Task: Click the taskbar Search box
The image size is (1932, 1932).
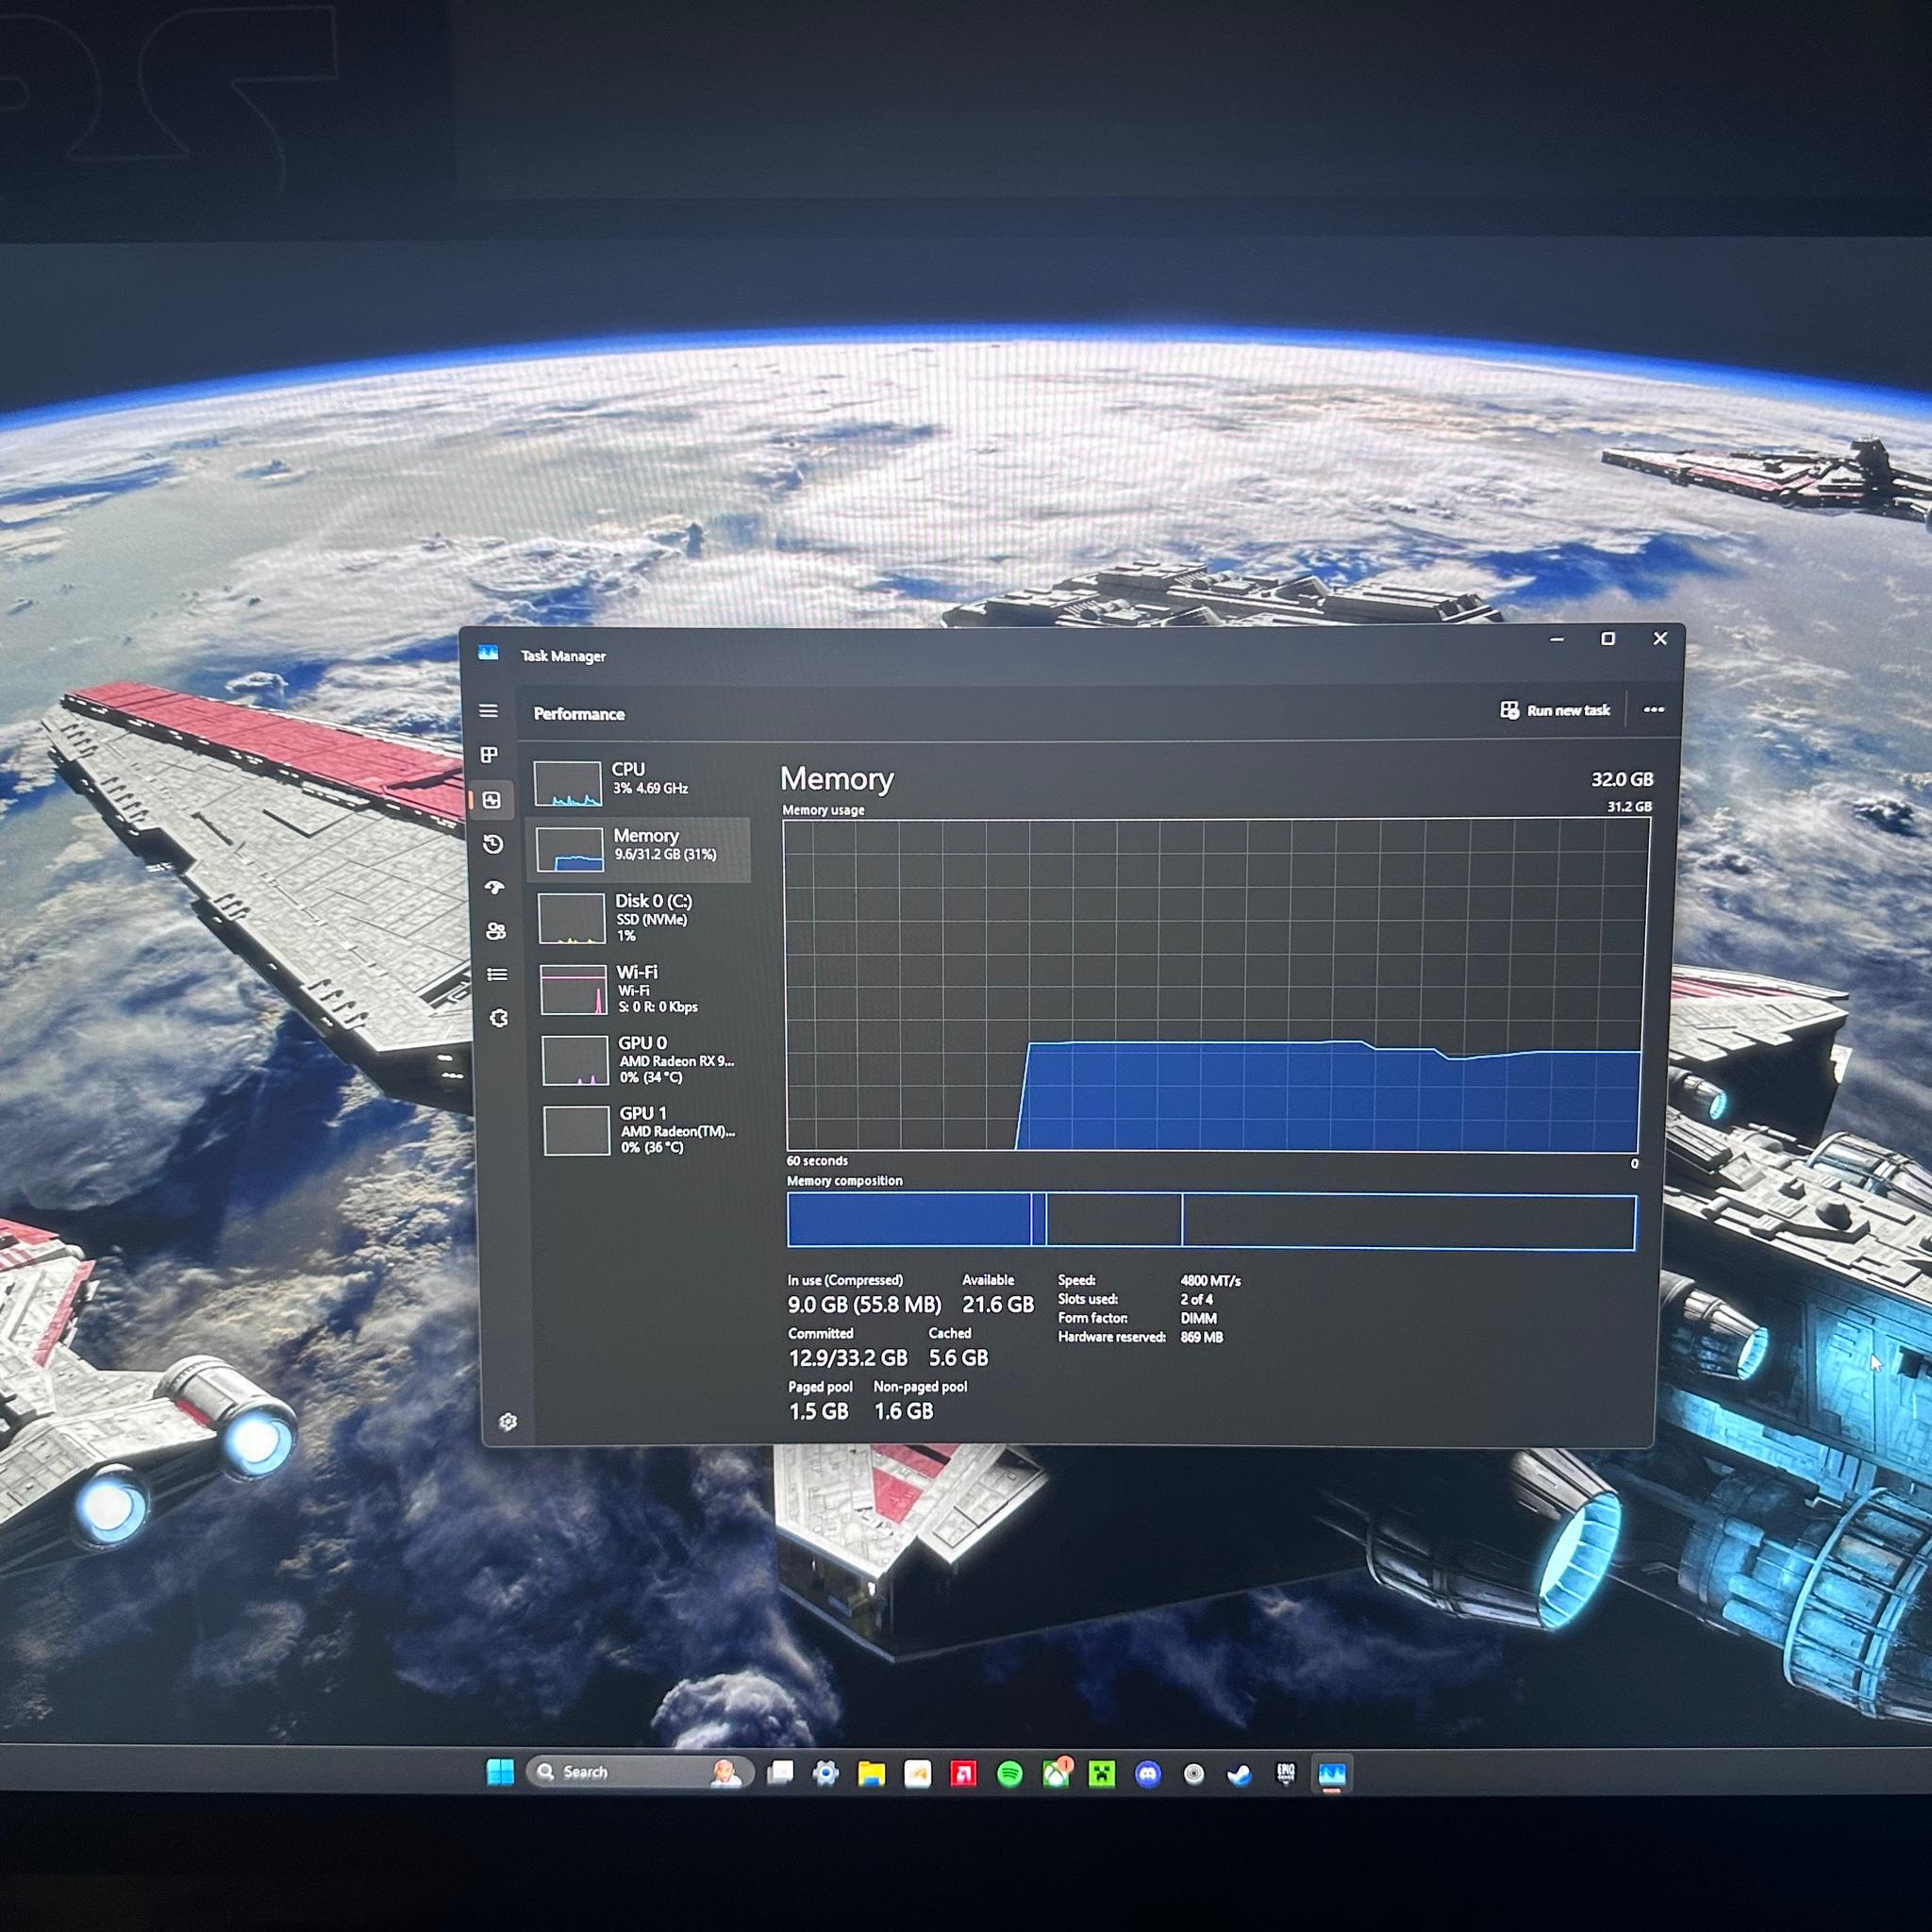Action: 639,1772
